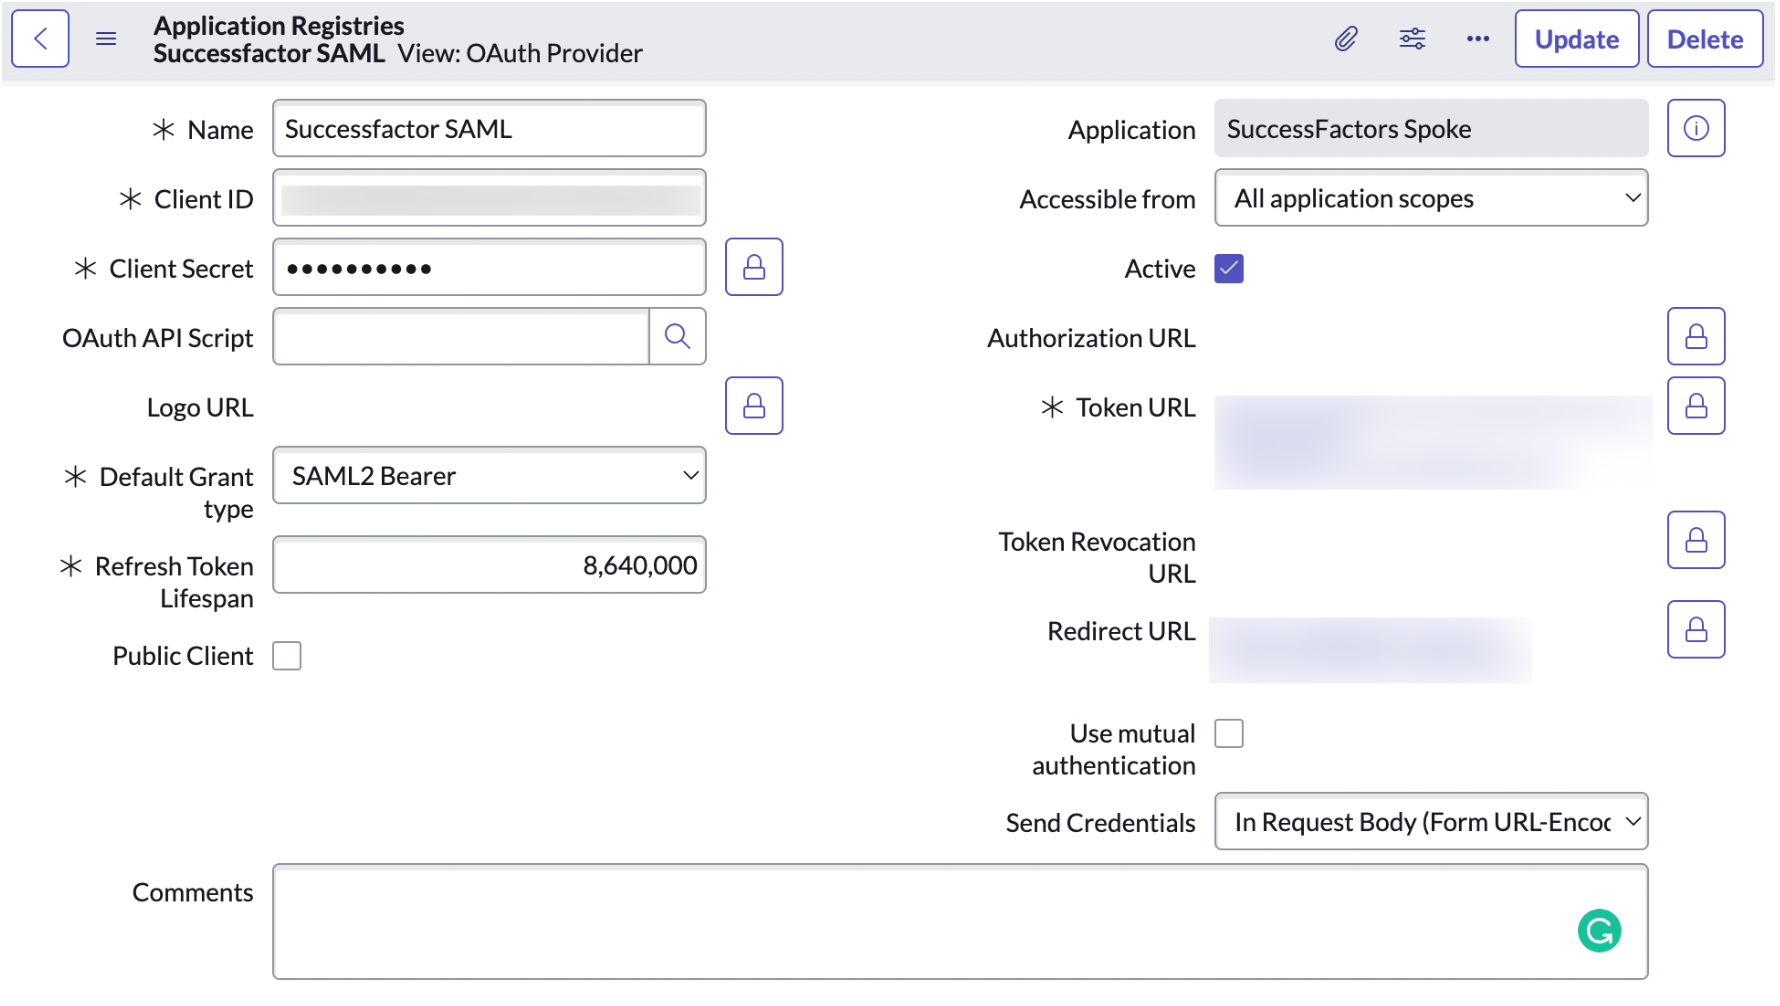Open the Send Credentials dropdown

click(1431, 822)
